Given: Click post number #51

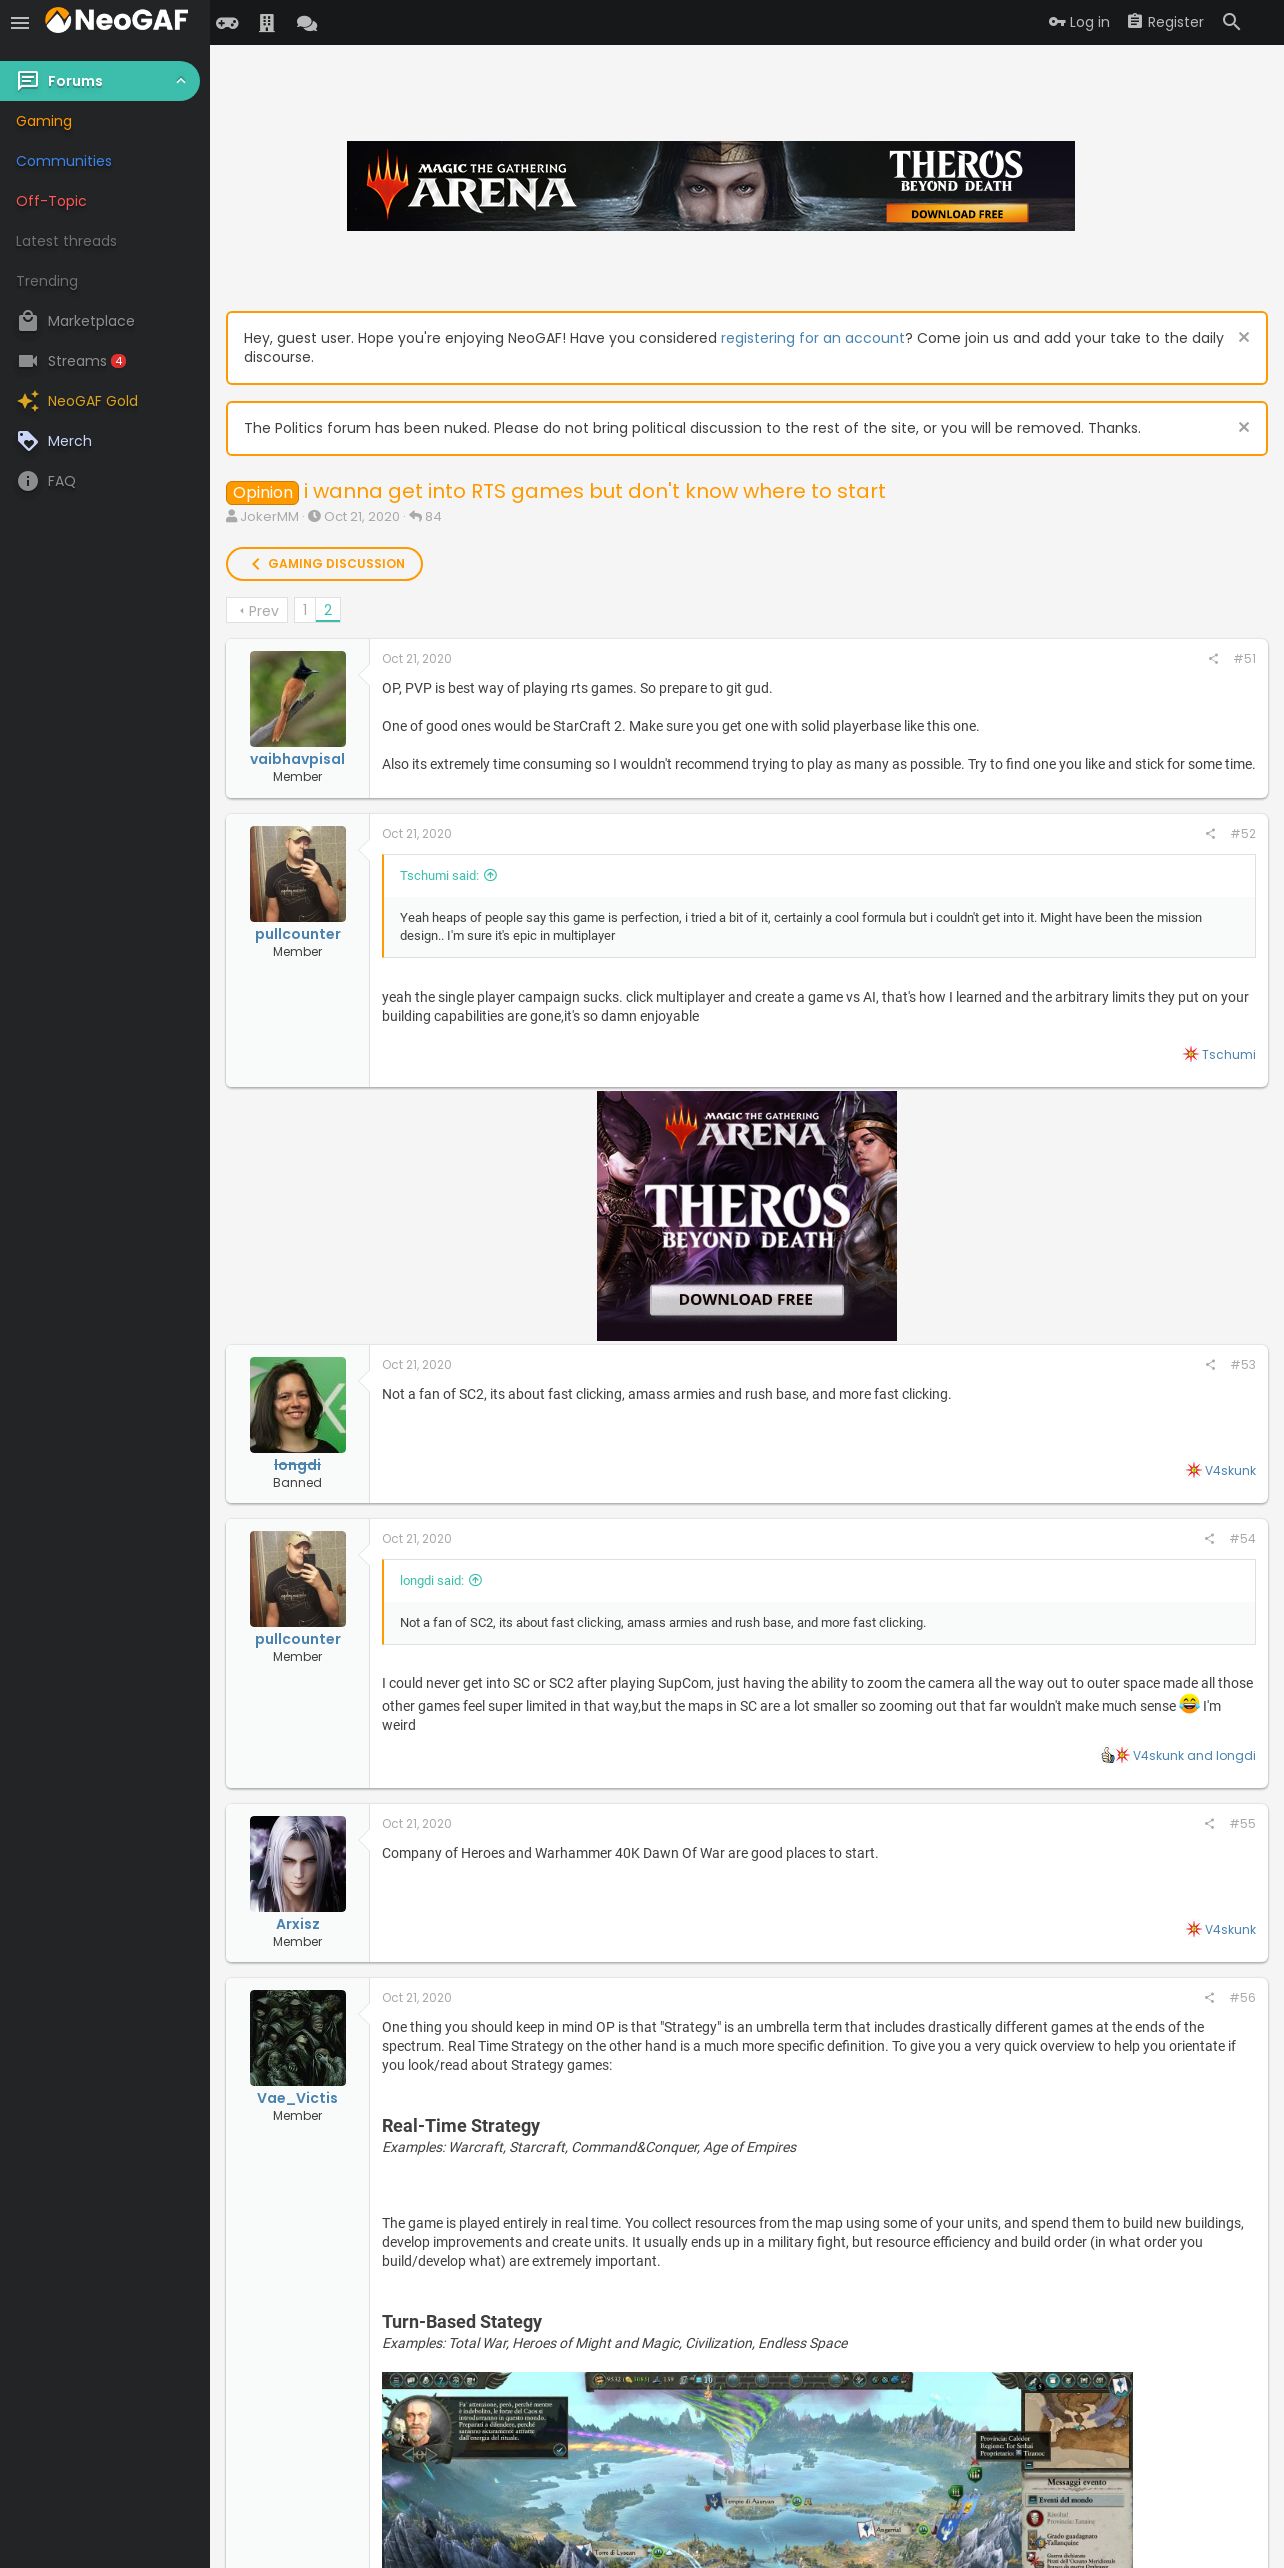Looking at the screenshot, I should coord(1244,659).
